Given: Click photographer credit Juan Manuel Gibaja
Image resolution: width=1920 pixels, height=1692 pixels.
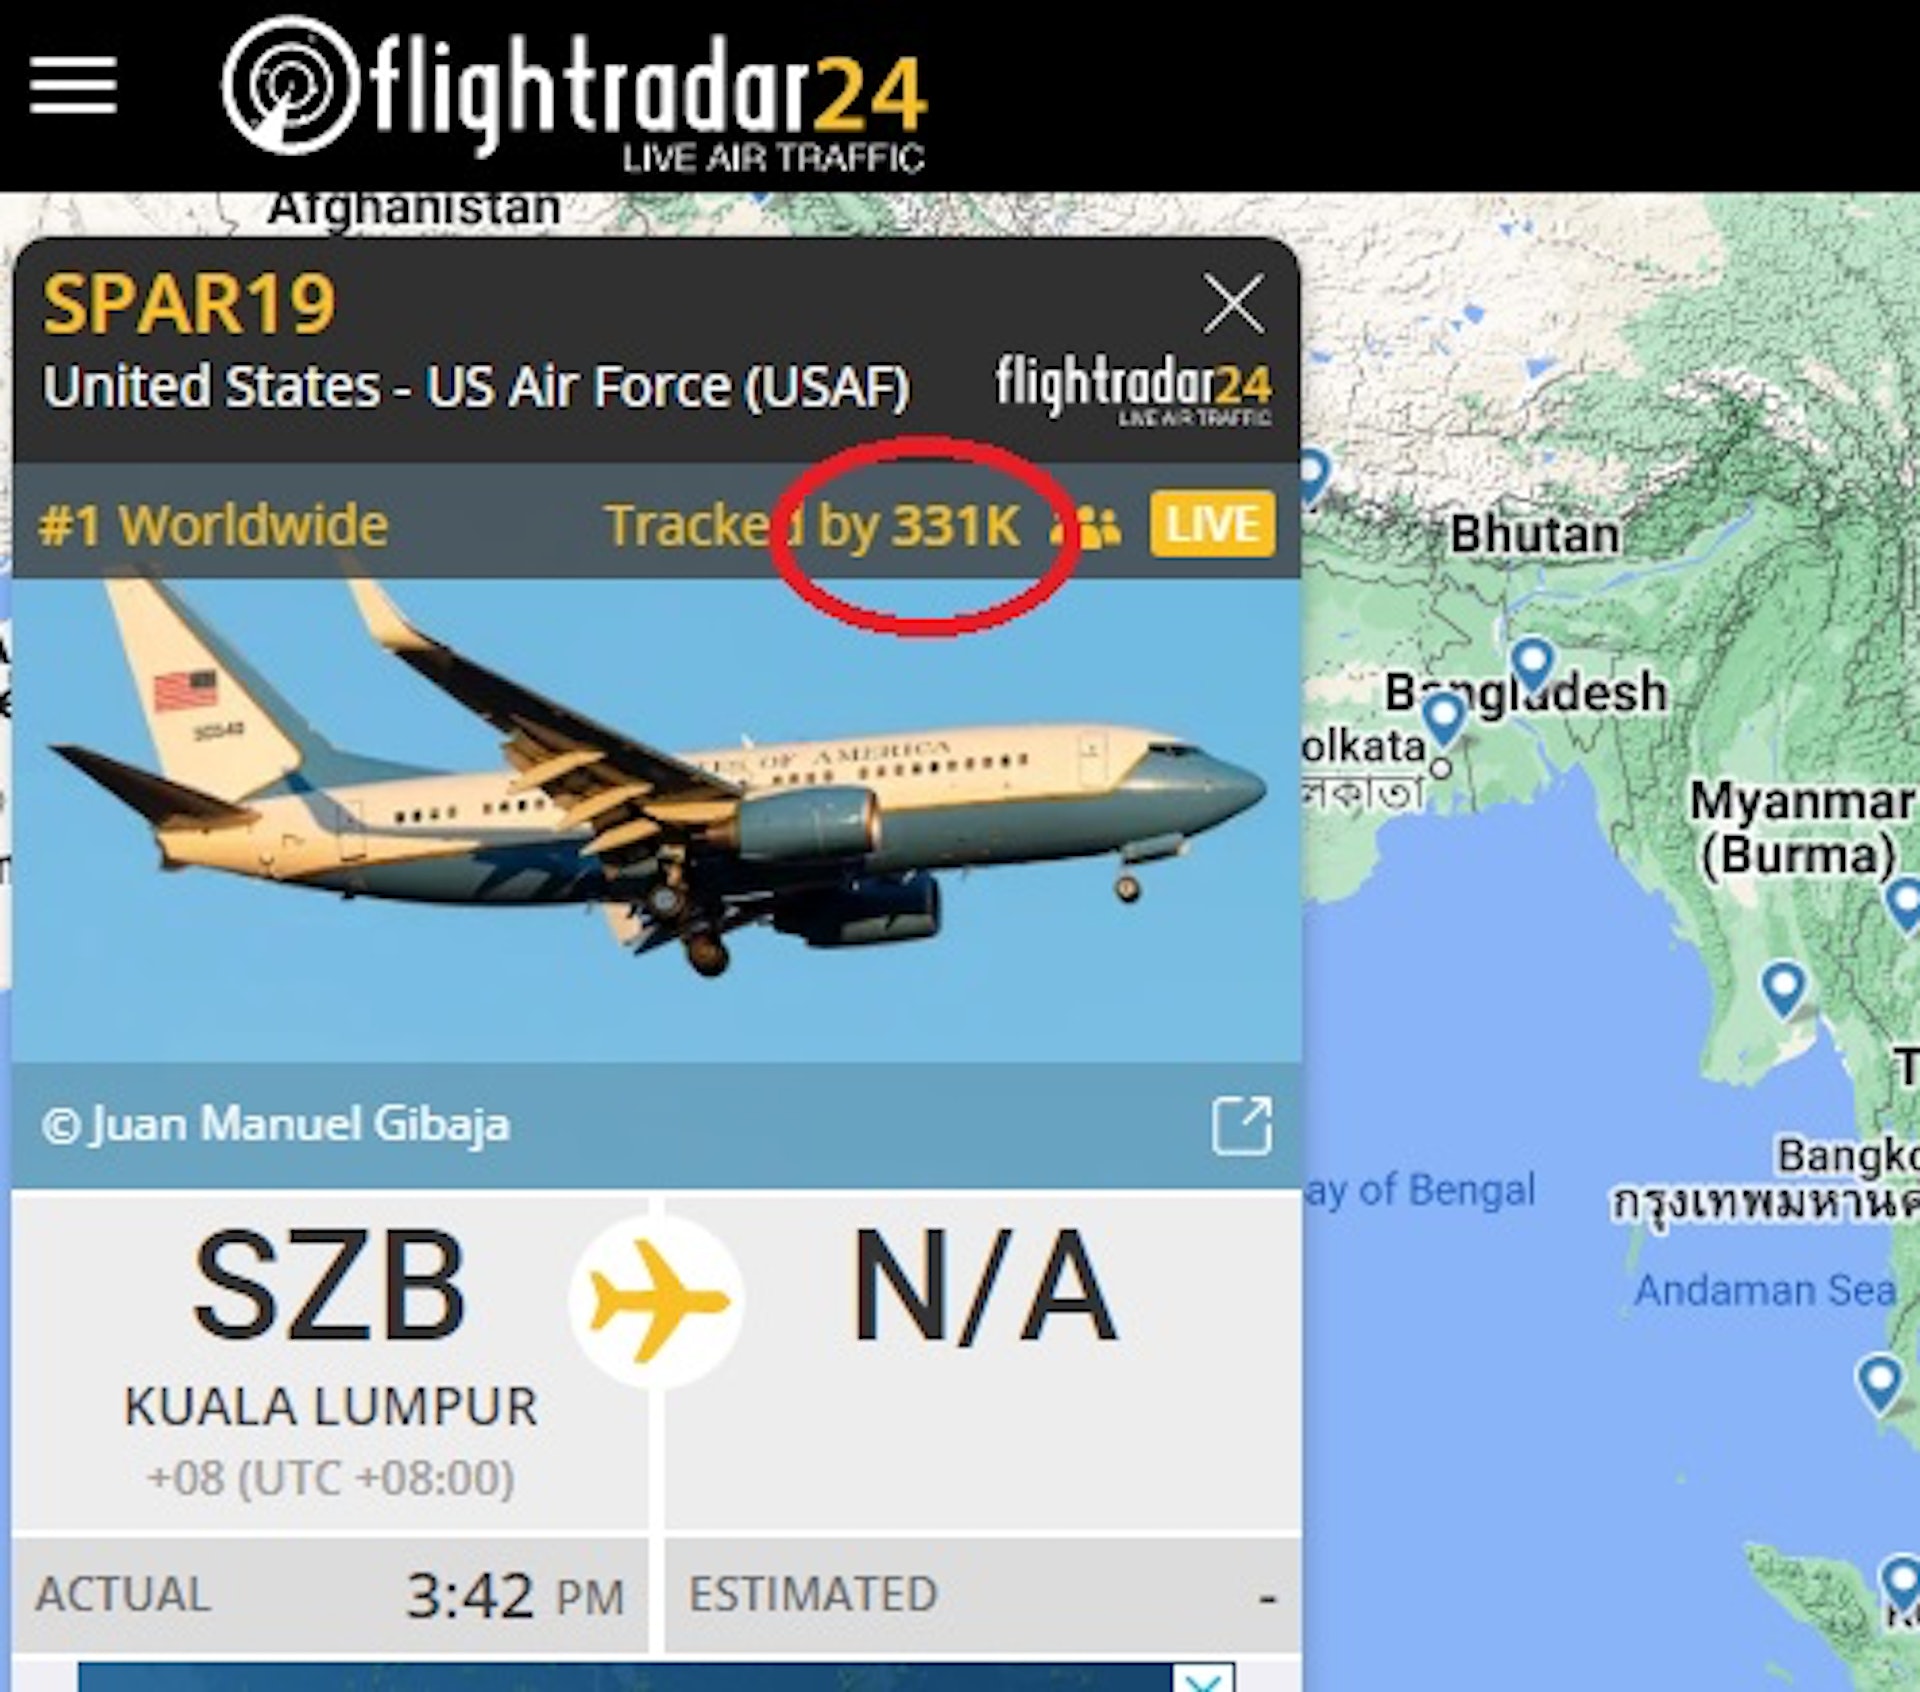Looking at the screenshot, I should coord(276,1125).
